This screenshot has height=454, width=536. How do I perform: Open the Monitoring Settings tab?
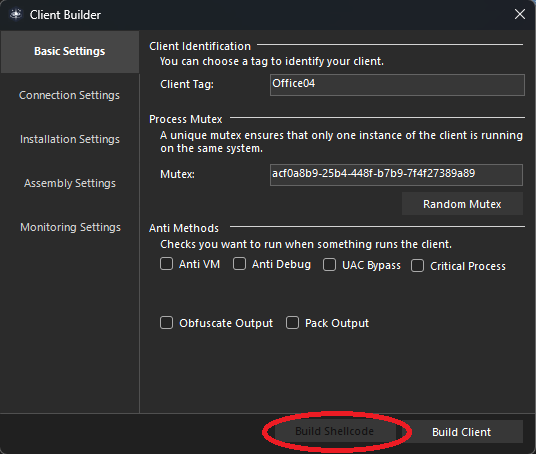70,227
